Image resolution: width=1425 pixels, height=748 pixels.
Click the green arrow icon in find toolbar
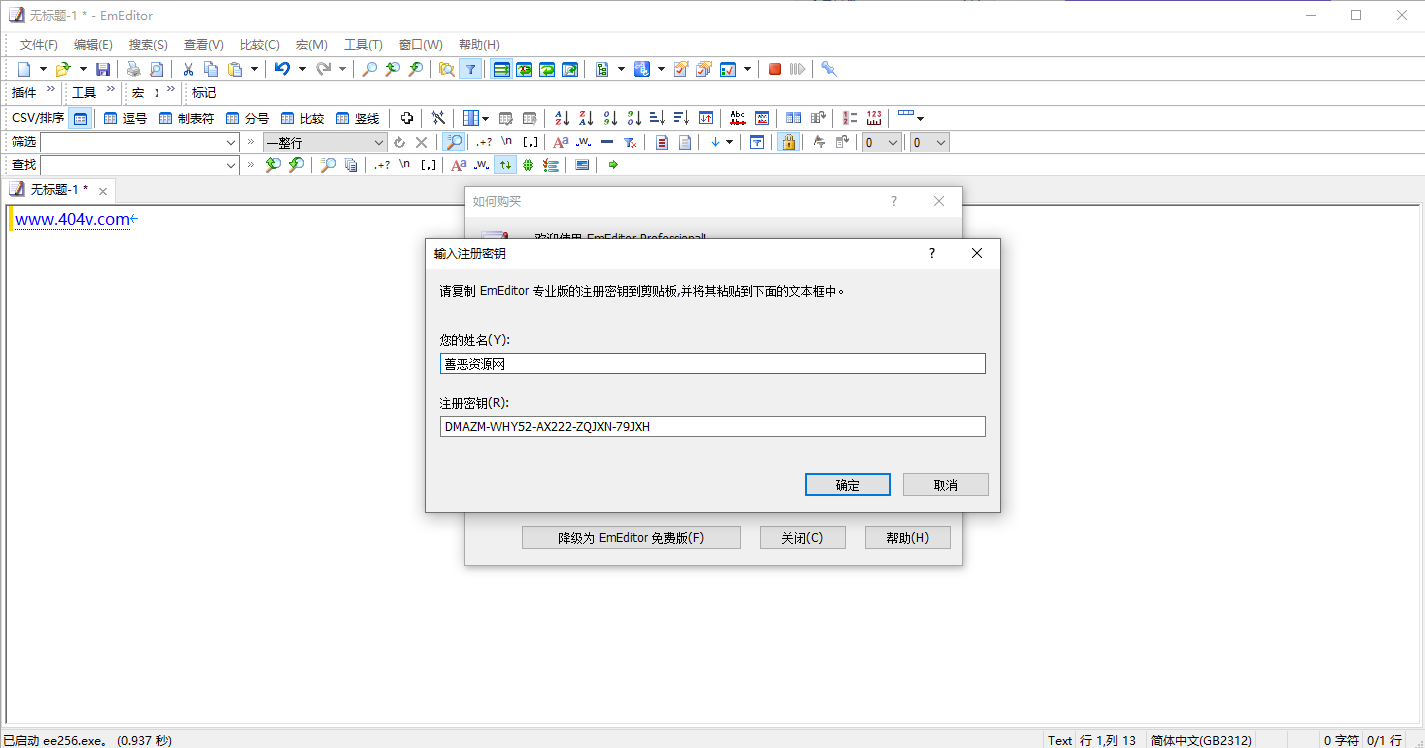coord(613,165)
